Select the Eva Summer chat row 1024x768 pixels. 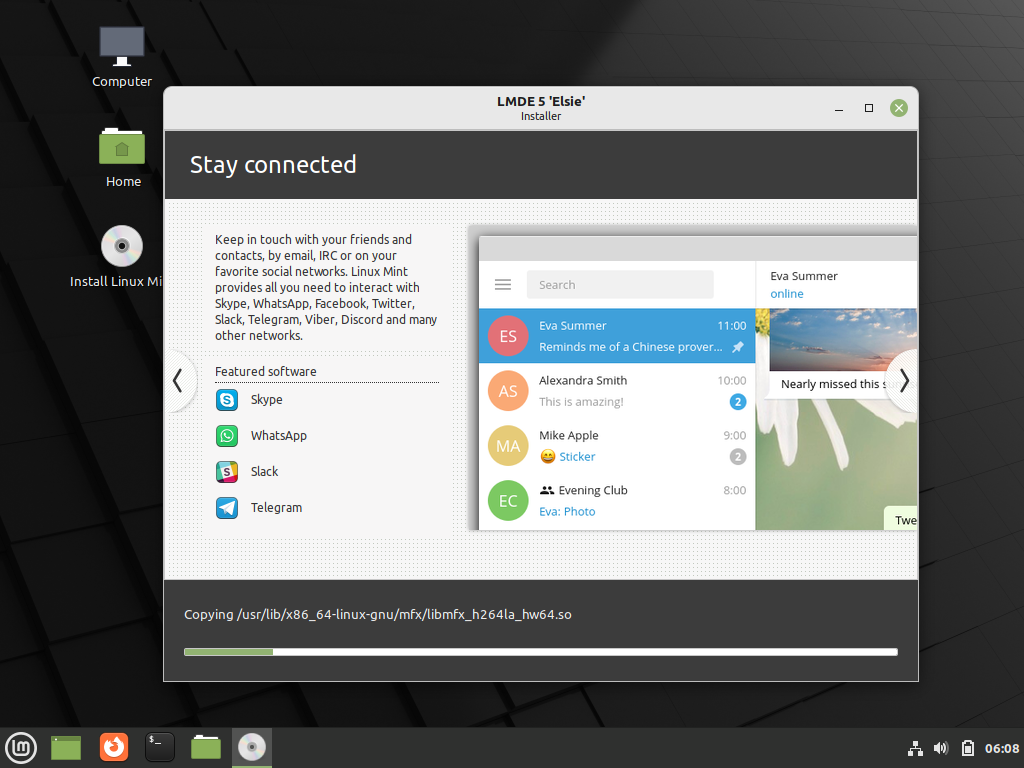(617, 336)
